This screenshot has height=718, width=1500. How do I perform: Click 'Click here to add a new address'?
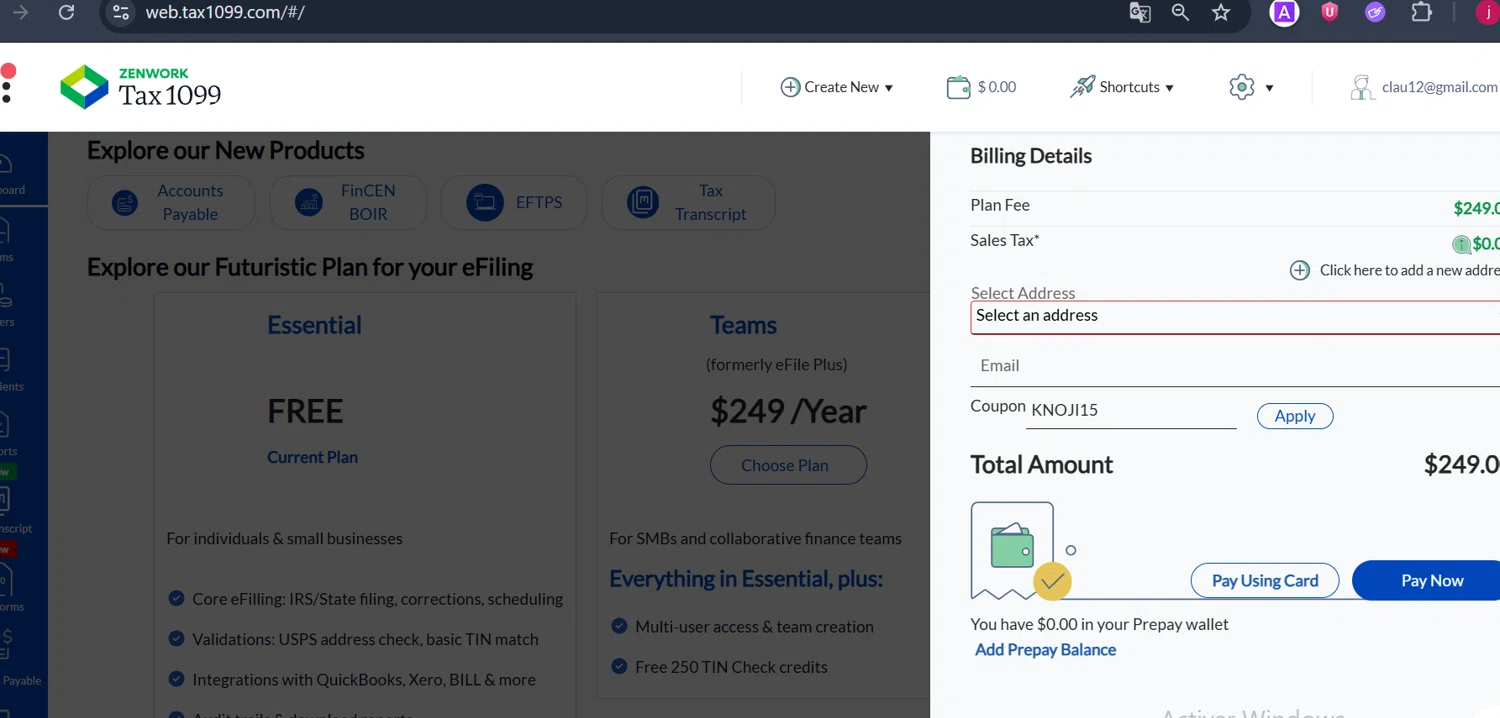(1409, 270)
